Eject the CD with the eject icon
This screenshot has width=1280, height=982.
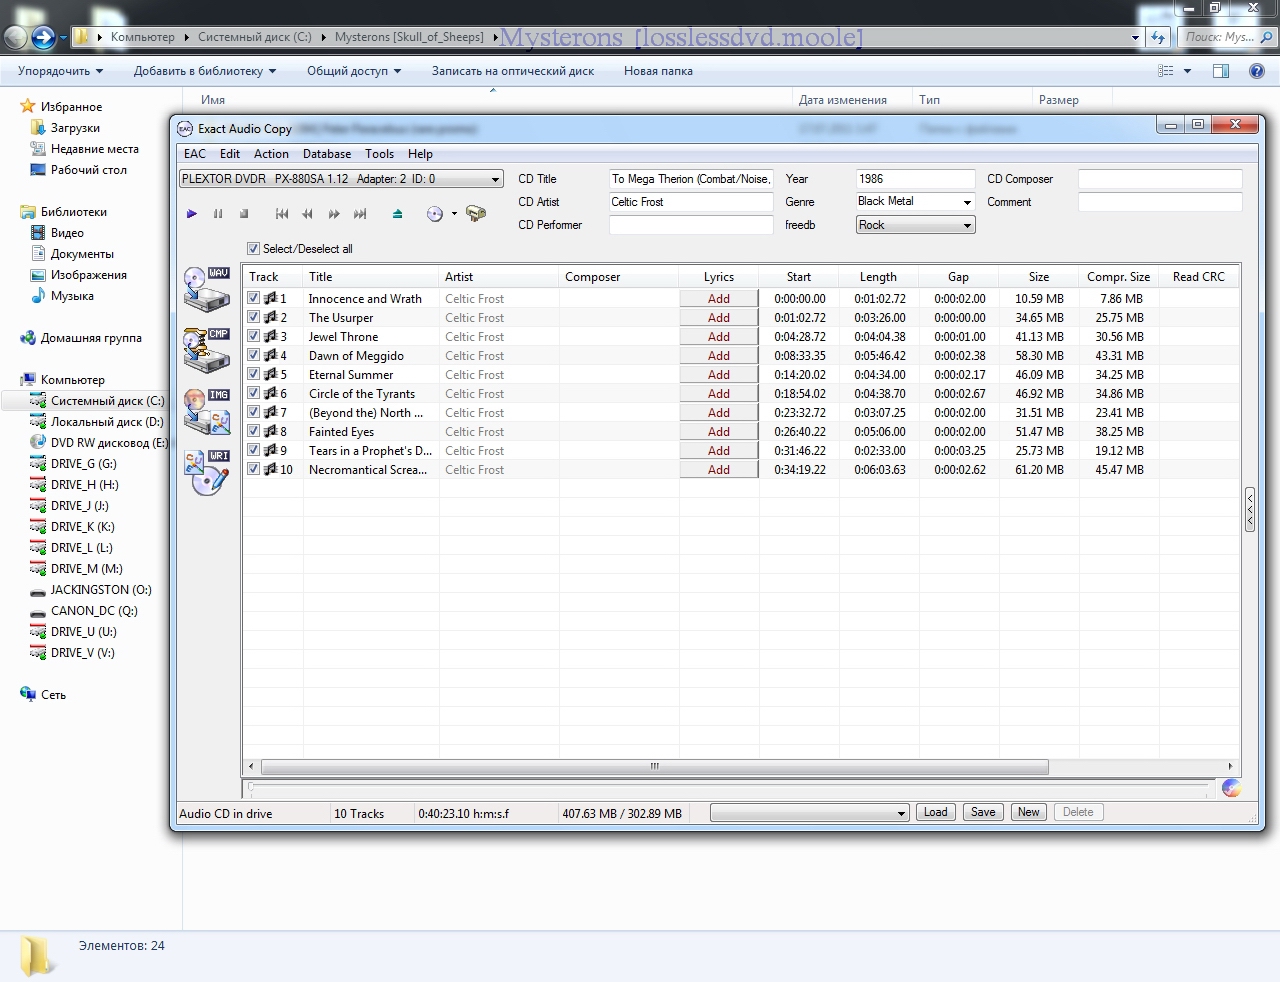pyautogui.click(x=398, y=214)
